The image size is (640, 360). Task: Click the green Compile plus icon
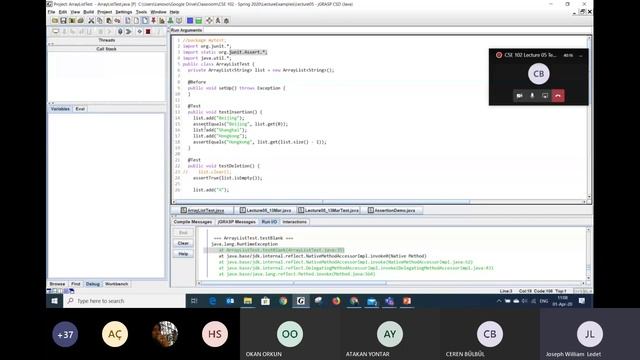tap(171, 20)
